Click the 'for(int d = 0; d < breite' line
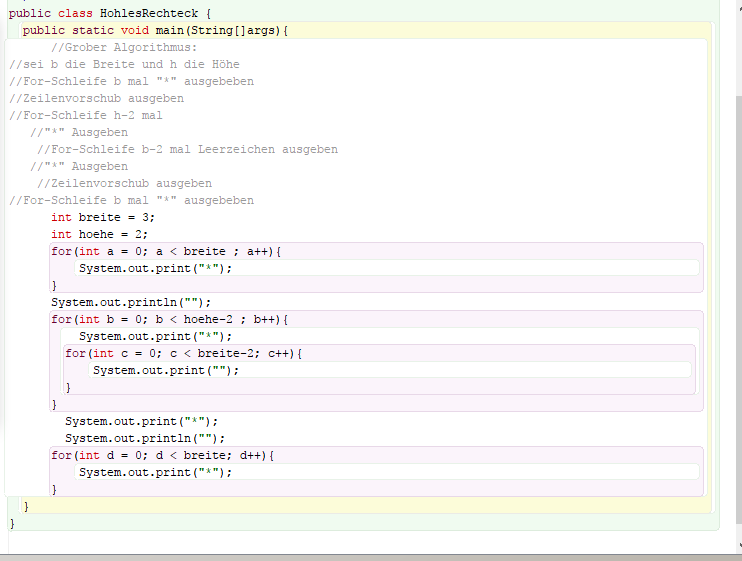 [163, 456]
